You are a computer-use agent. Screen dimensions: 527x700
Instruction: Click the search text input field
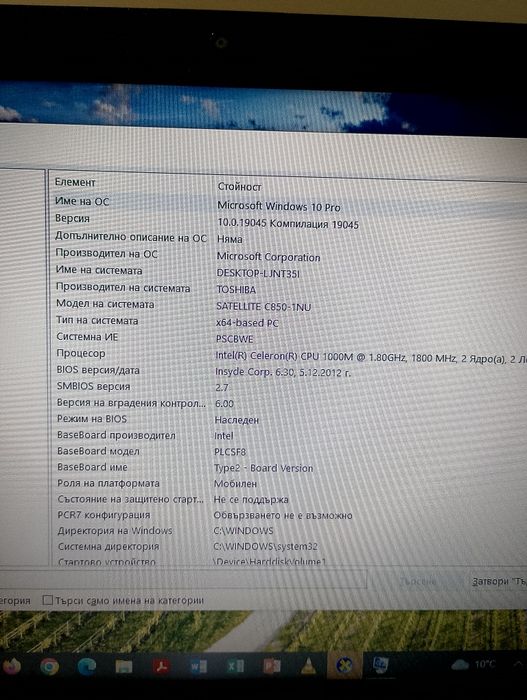coord(183,579)
